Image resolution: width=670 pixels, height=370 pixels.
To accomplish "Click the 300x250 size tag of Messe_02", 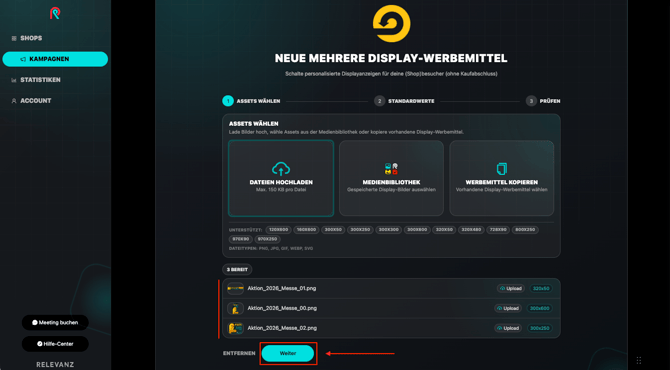I will (x=539, y=328).
